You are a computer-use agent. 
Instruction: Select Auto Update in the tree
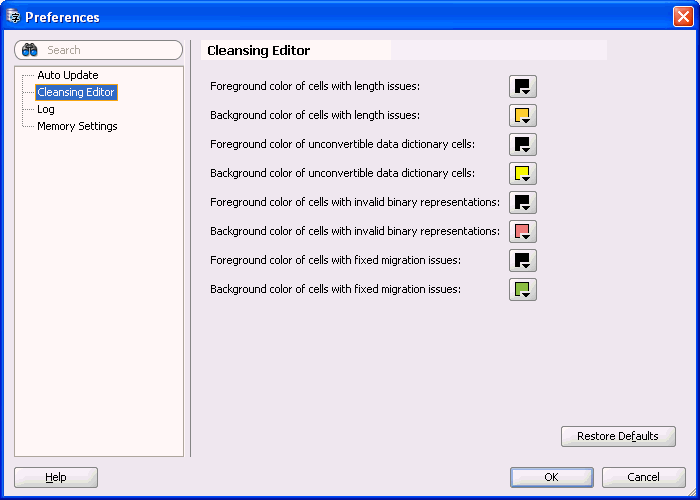click(67, 75)
